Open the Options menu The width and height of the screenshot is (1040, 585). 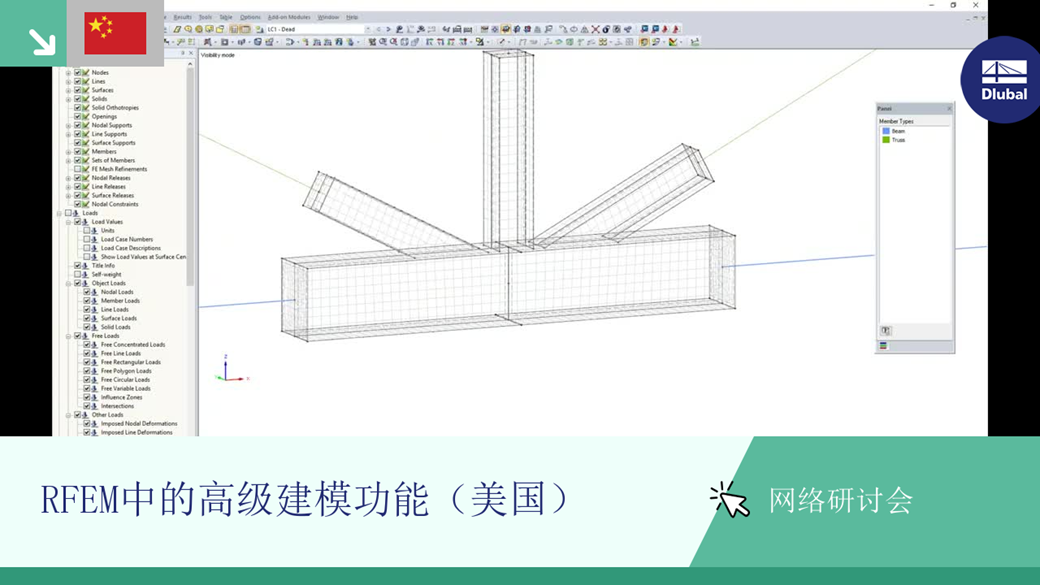coord(250,17)
